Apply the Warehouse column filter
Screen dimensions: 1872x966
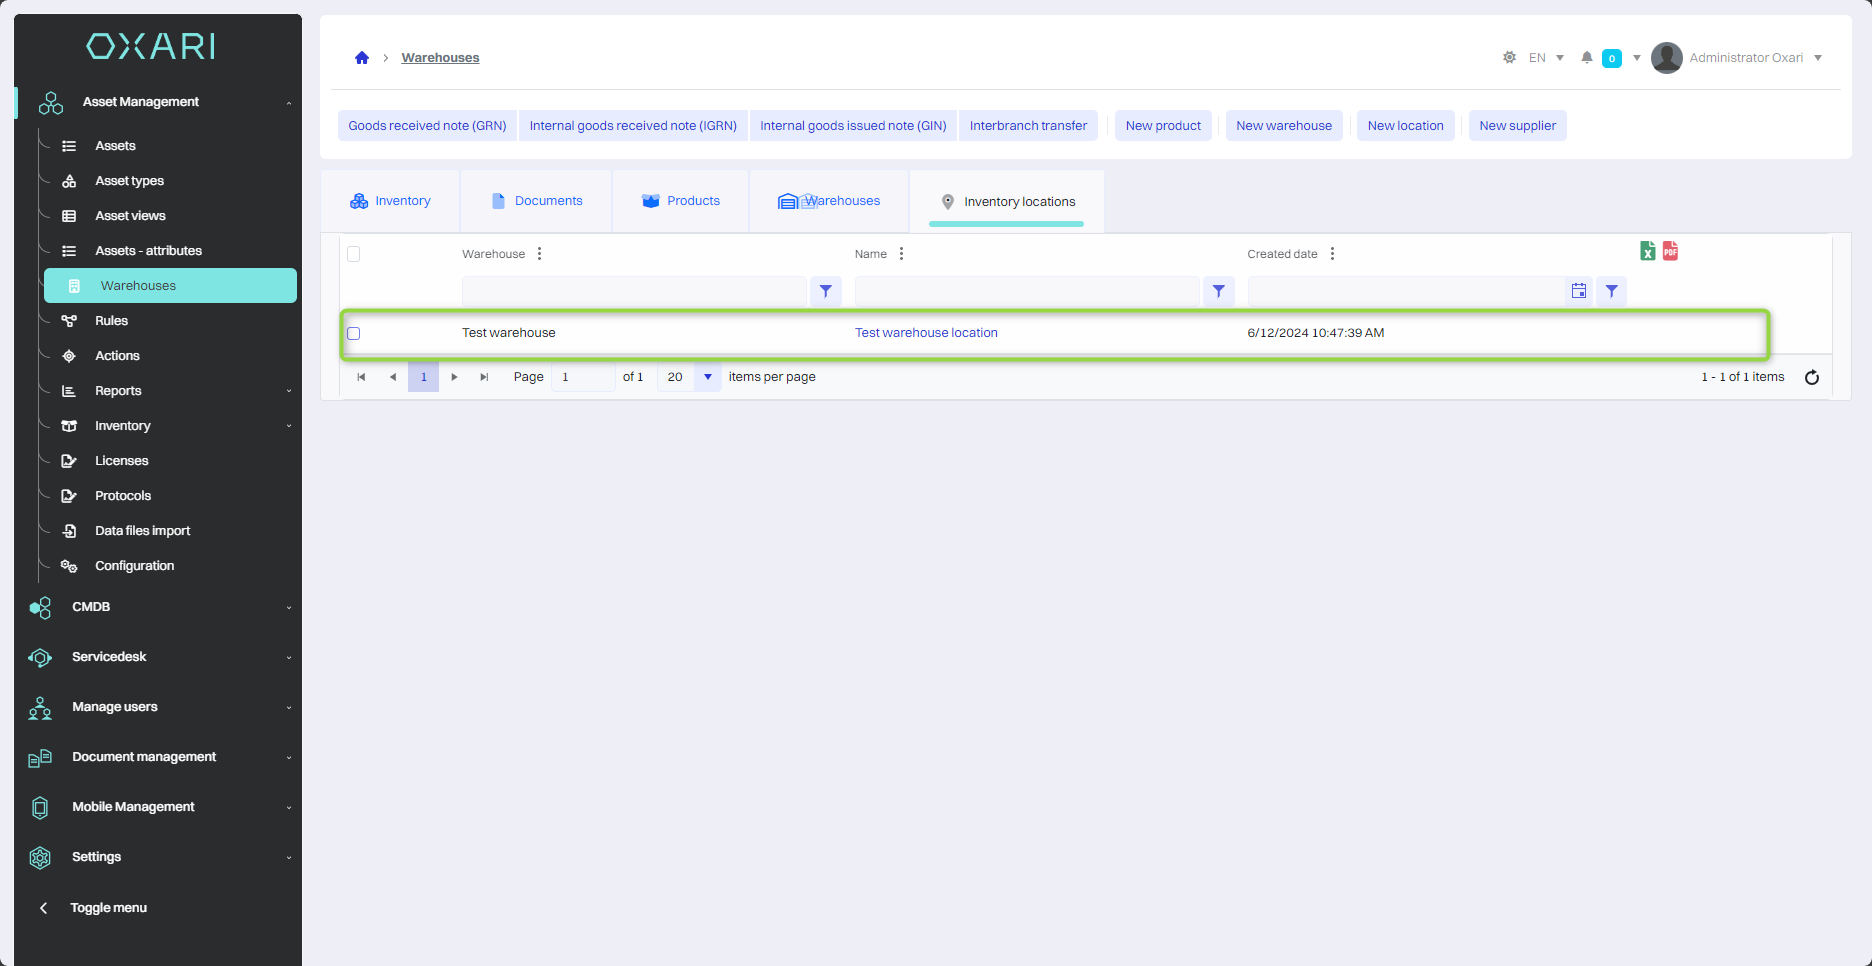[825, 291]
